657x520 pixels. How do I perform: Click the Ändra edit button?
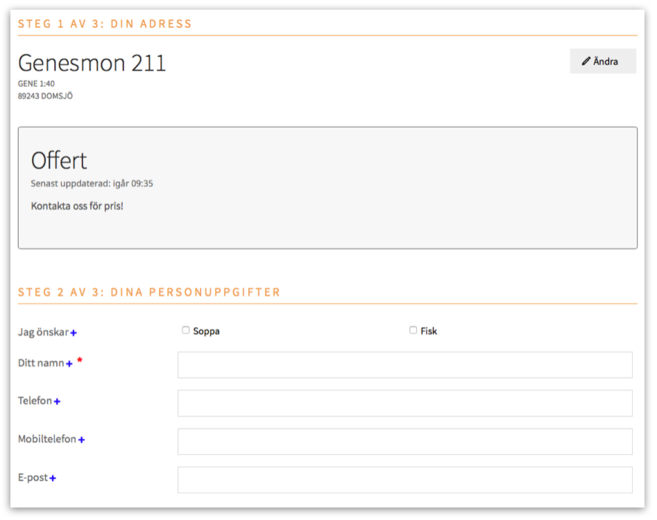[x=602, y=61]
